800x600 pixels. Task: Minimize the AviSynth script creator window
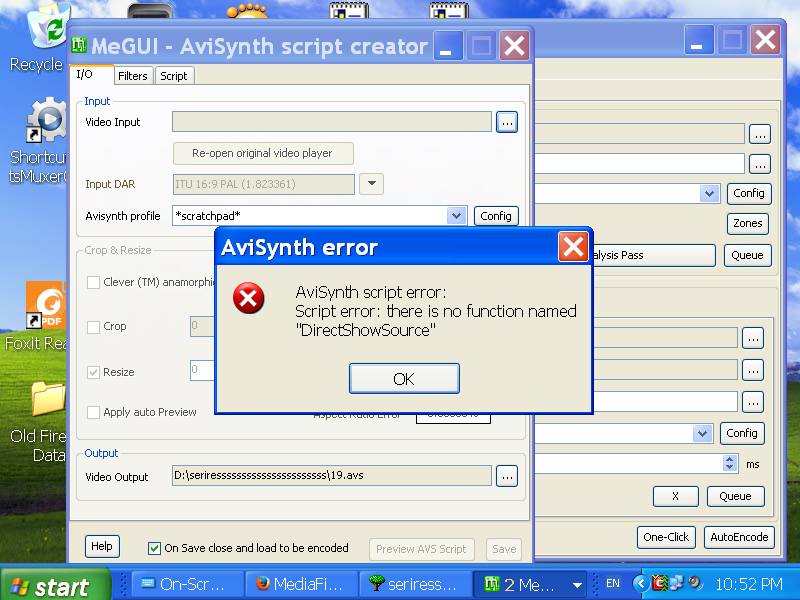(447, 45)
